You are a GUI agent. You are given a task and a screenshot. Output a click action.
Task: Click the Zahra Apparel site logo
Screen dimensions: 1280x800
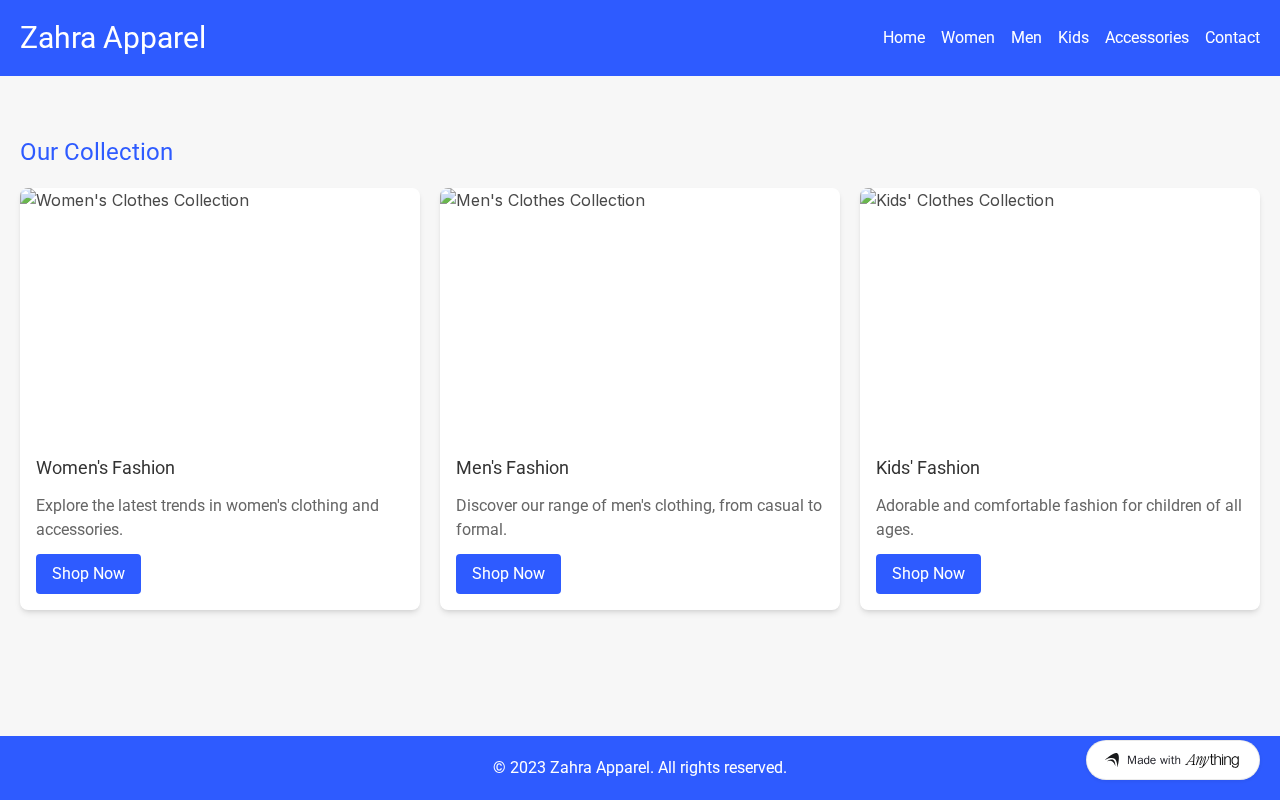(x=113, y=38)
